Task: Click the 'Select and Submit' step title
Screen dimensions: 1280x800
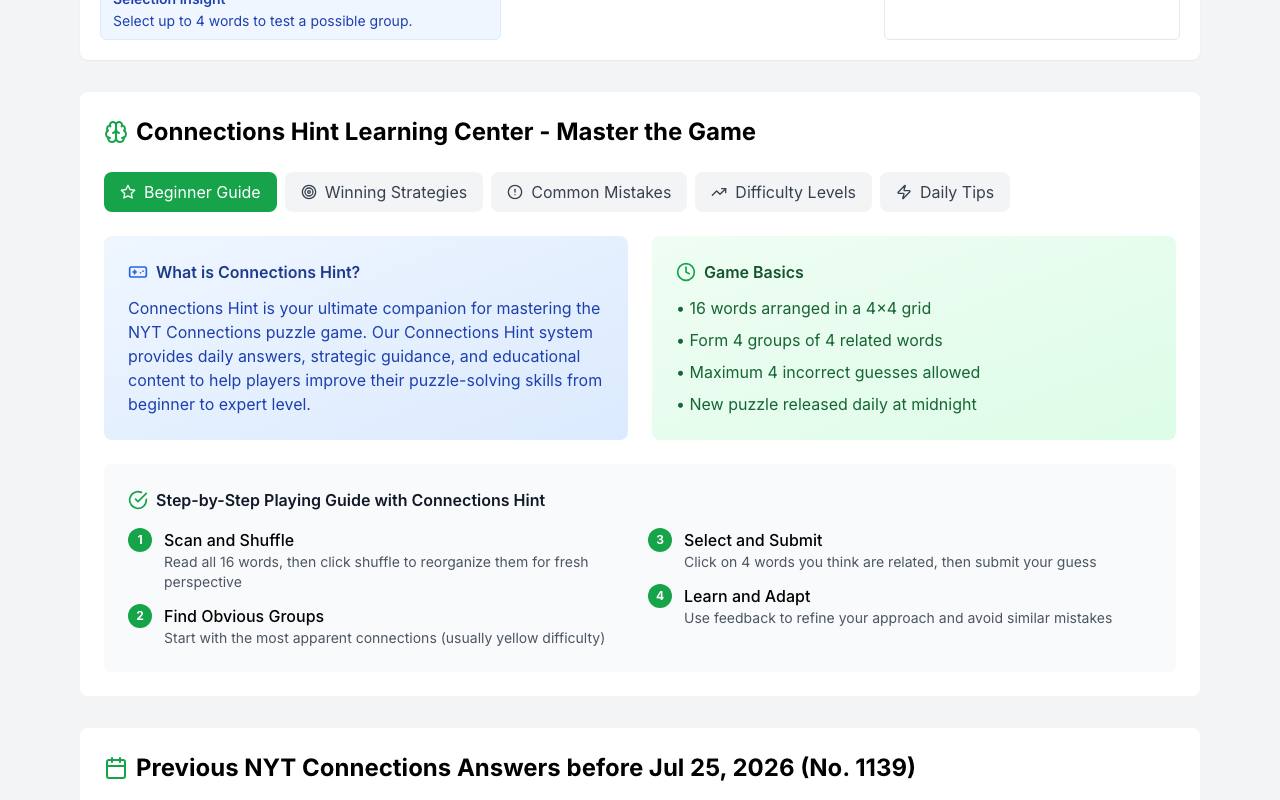Action: [753, 540]
